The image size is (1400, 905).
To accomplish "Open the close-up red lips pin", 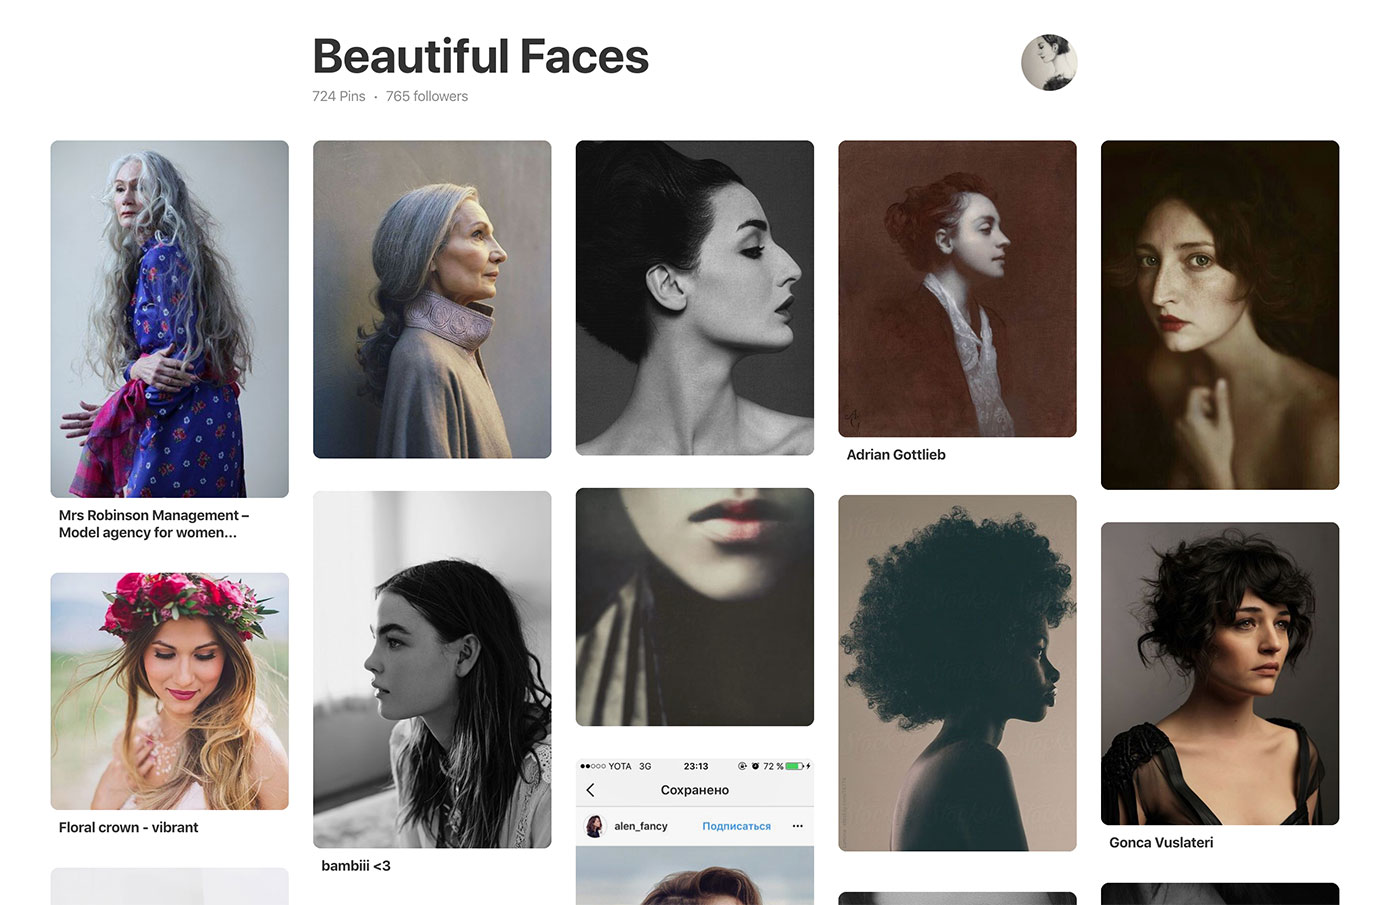I will coord(694,606).
